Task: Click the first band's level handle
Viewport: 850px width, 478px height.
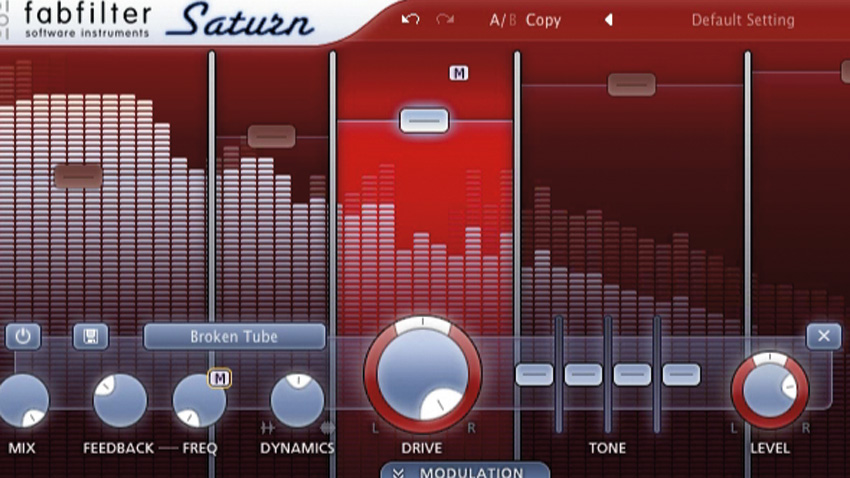Action: 78,176
